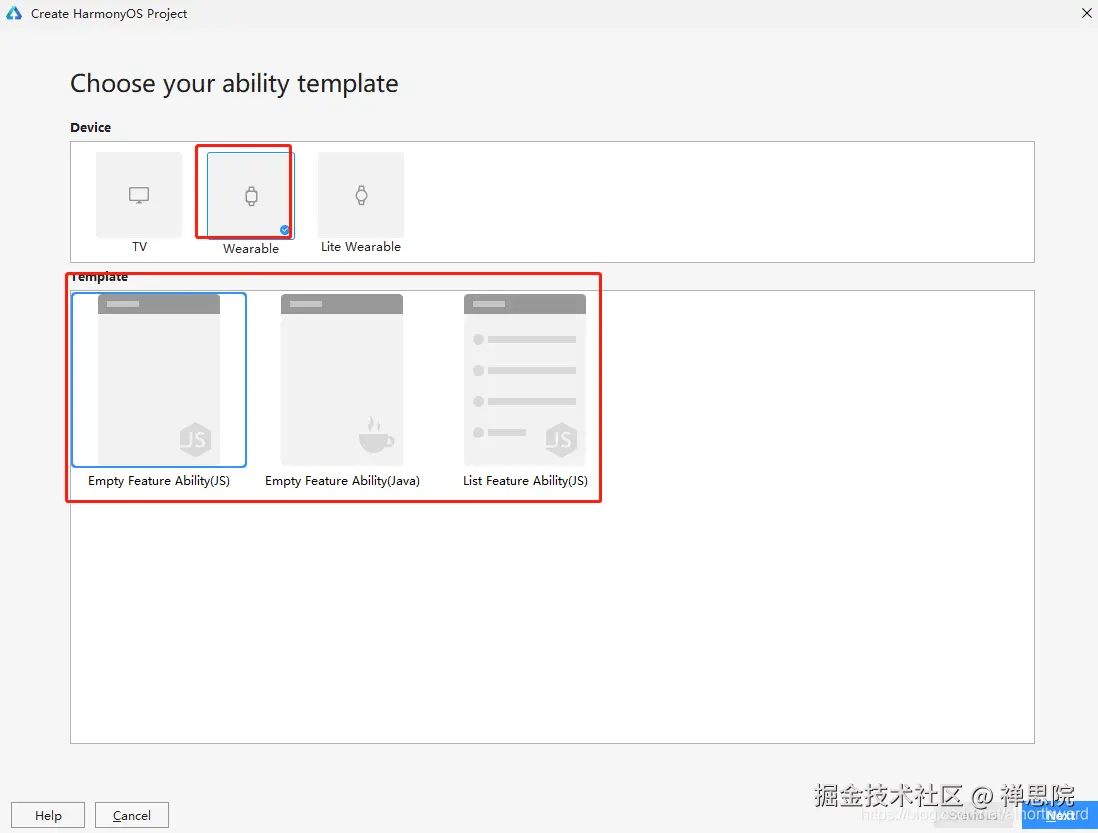Choose the List Feature Ability(JS) template
The image size is (1098, 833).
coord(524,380)
